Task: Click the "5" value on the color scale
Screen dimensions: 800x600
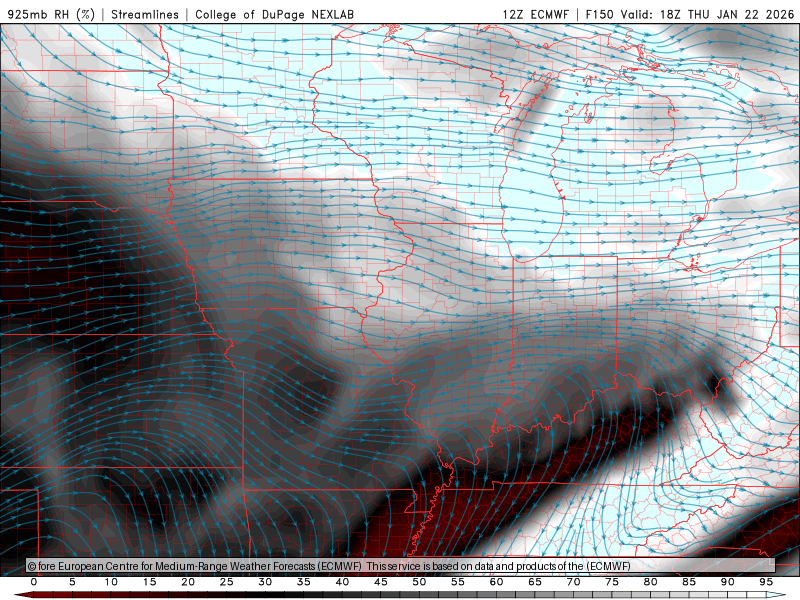Action: 72,582
